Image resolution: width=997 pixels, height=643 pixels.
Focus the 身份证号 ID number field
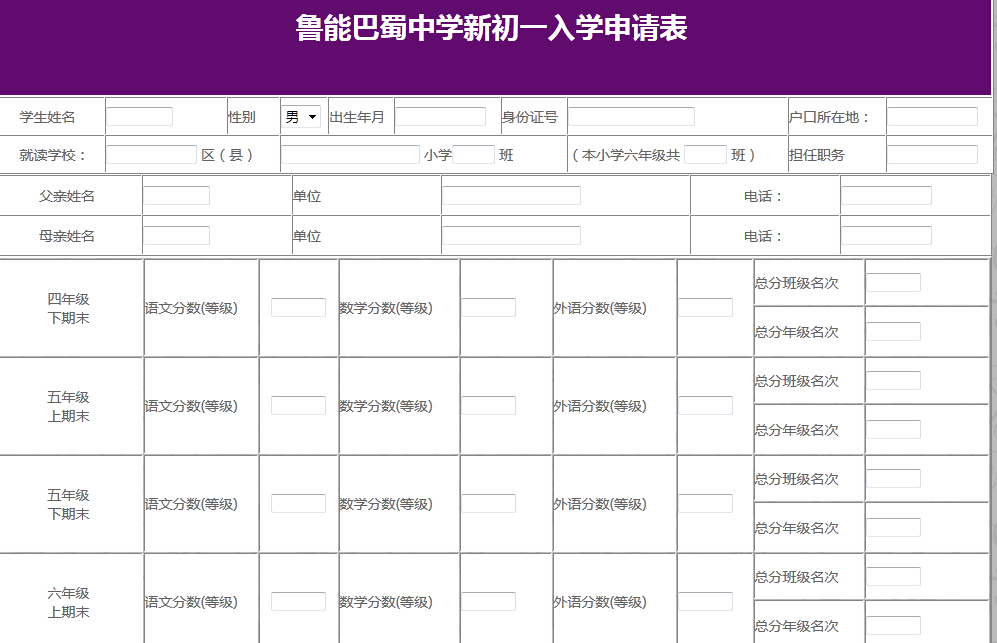(x=631, y=117)
